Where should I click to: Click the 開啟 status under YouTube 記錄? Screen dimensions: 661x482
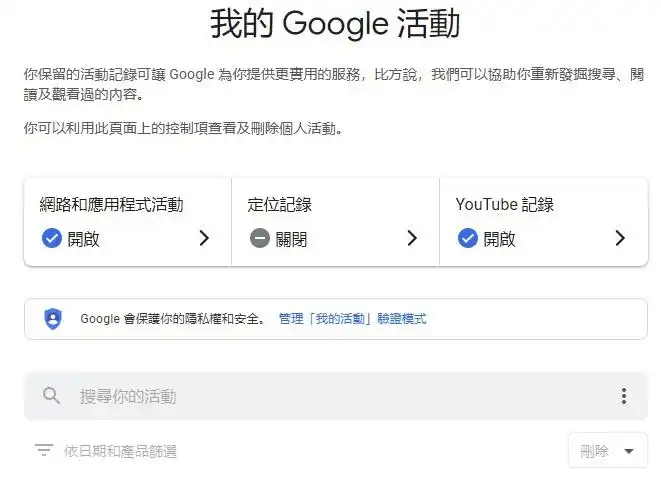click(499, 239)
